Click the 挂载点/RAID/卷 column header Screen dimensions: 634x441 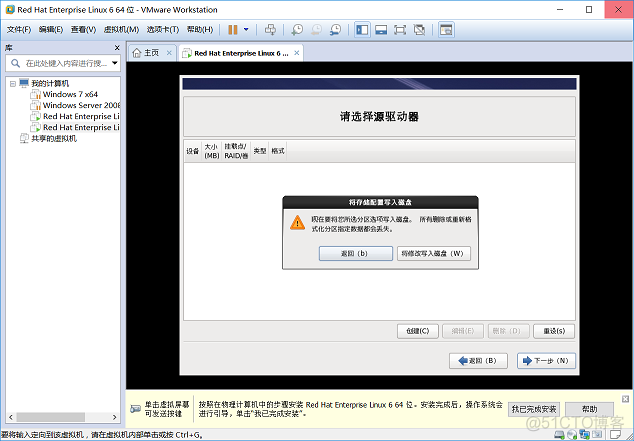point(236,151)
